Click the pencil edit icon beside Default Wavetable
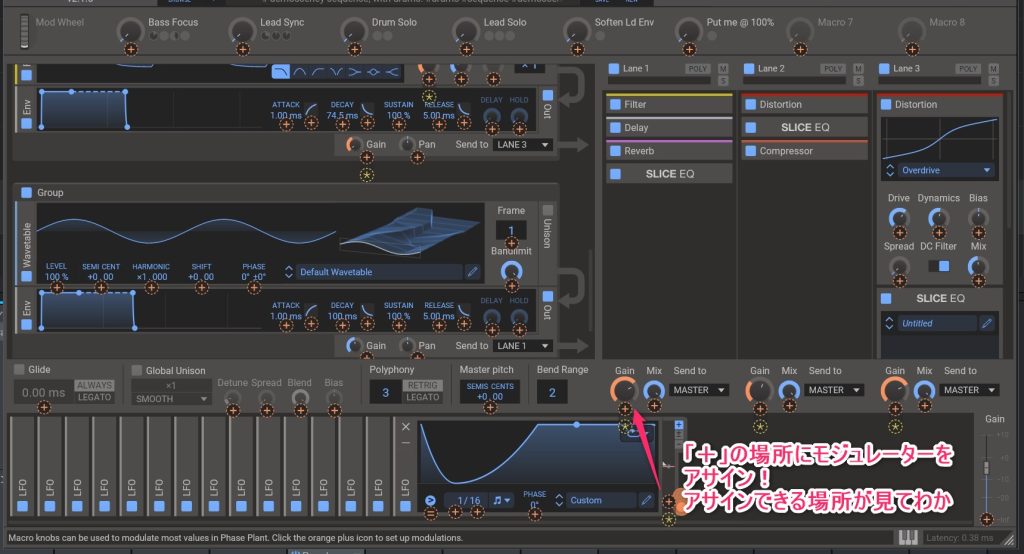The height and width of the screenshot is (554, 1024). 472,271
